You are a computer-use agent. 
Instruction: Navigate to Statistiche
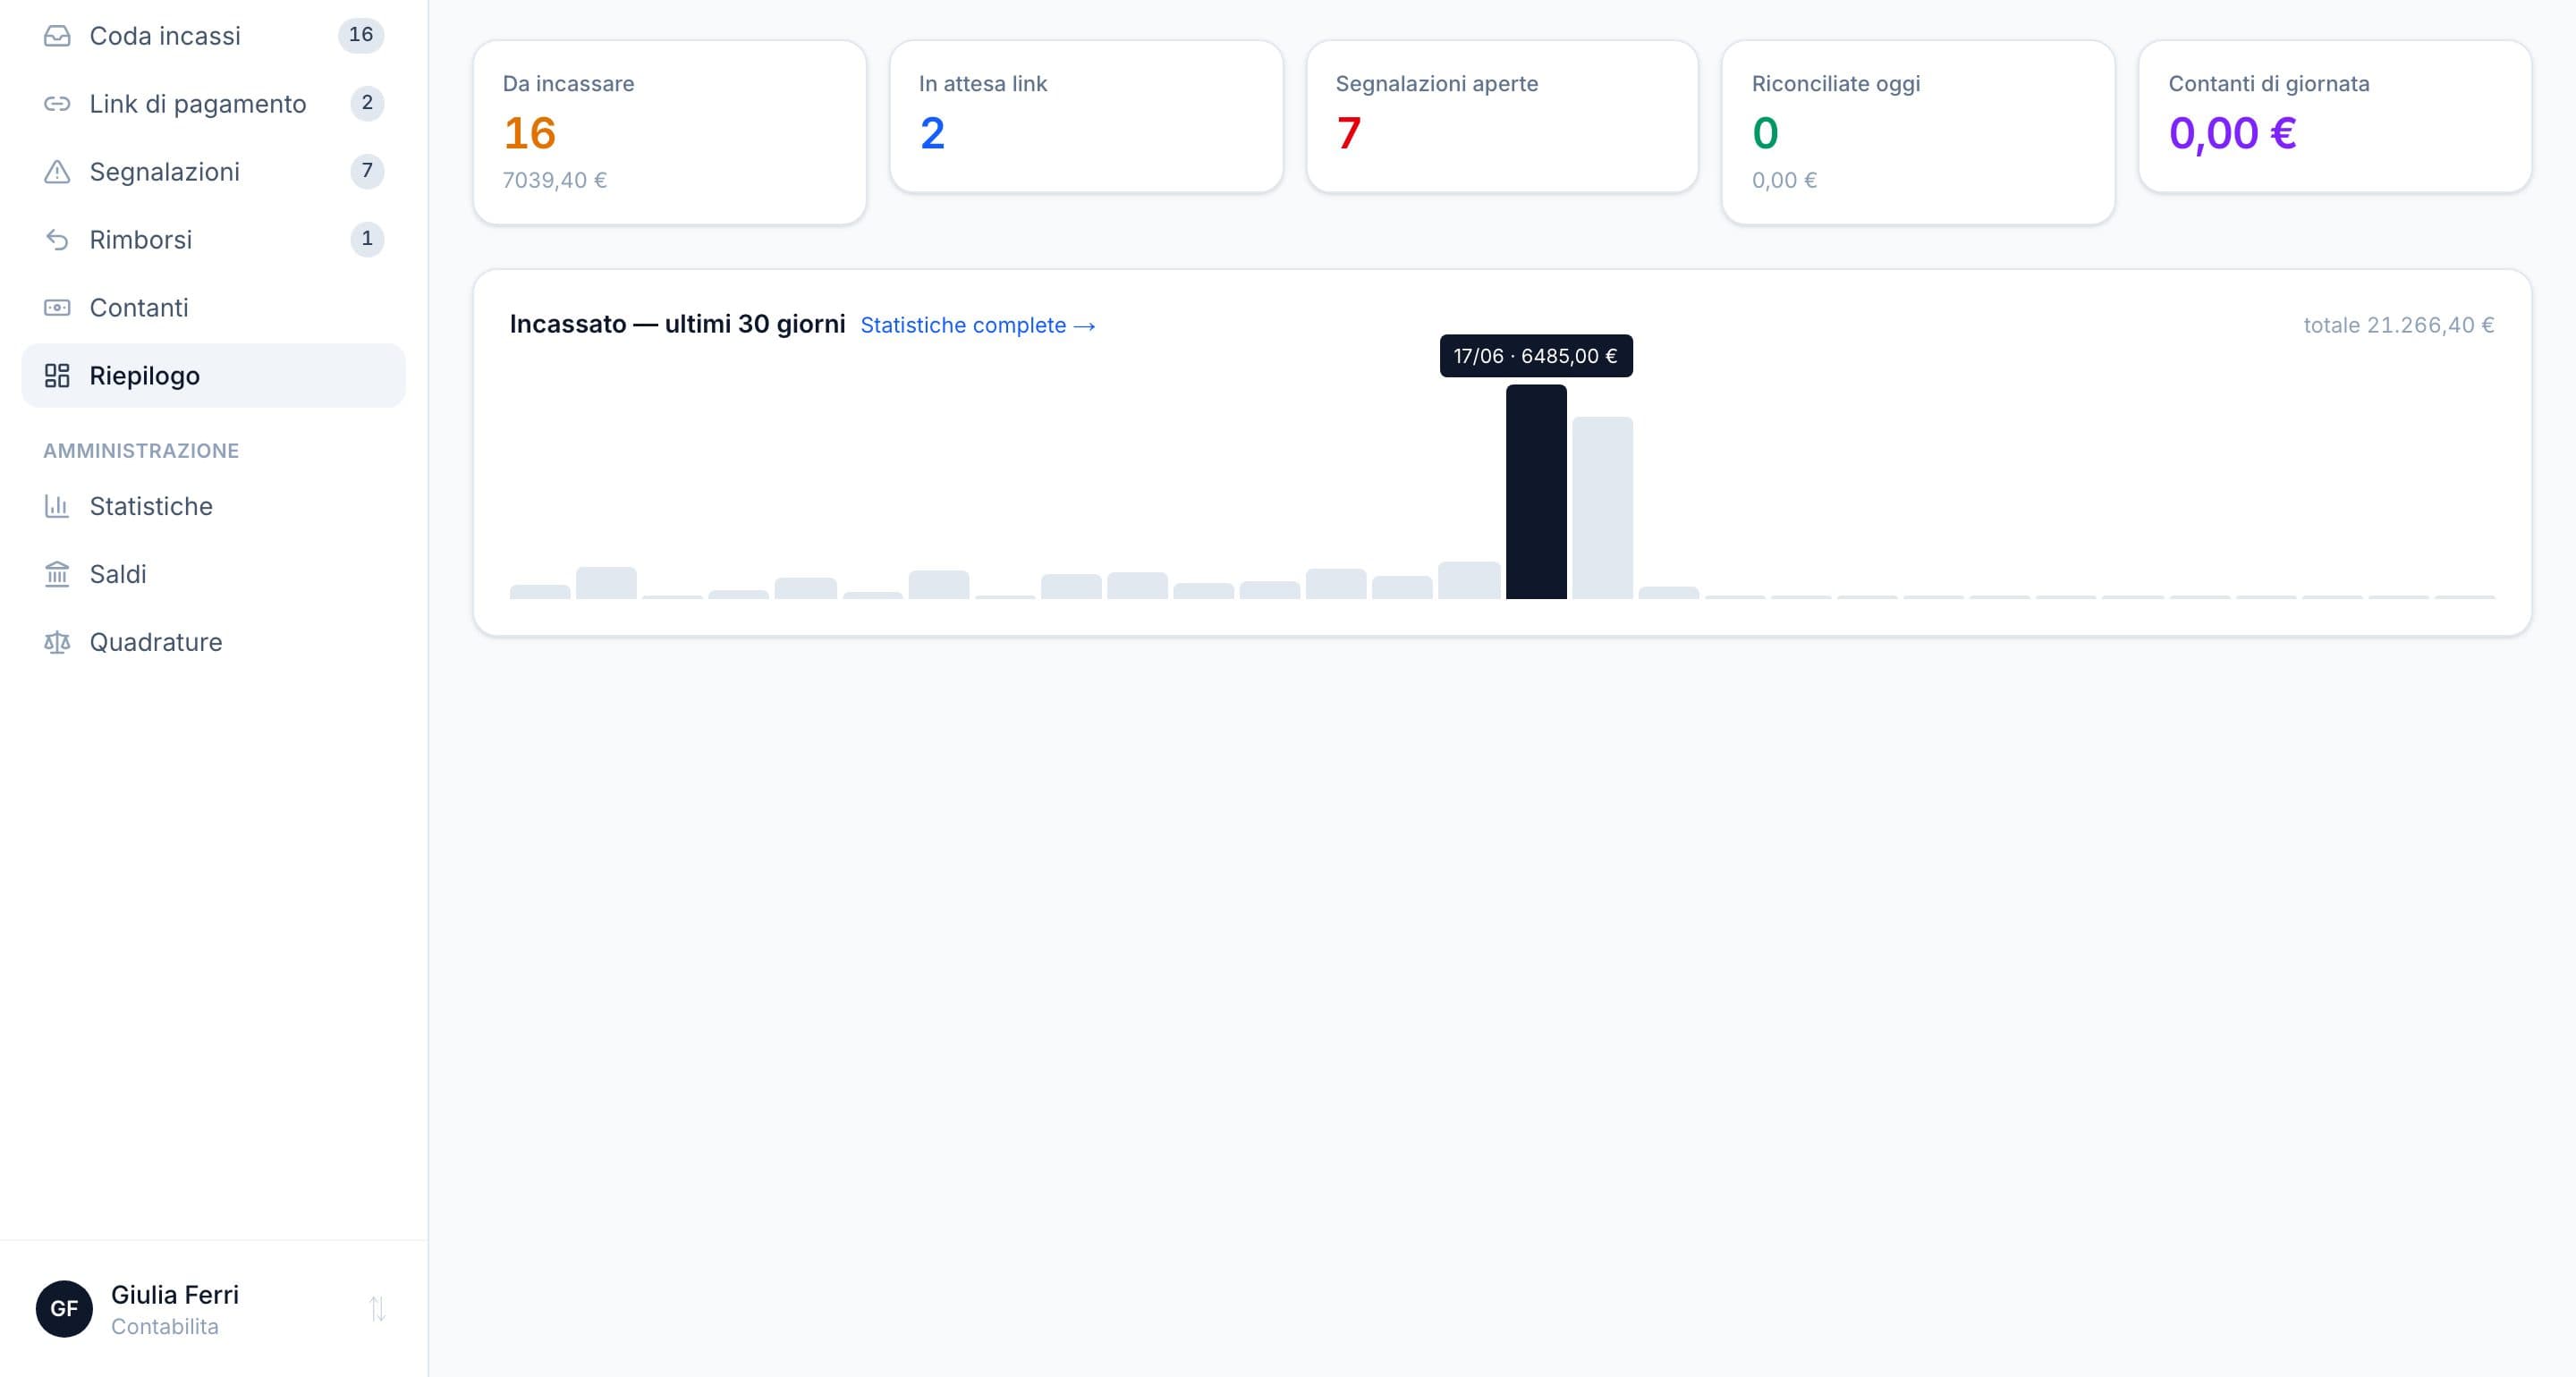[x=214, y=506]
